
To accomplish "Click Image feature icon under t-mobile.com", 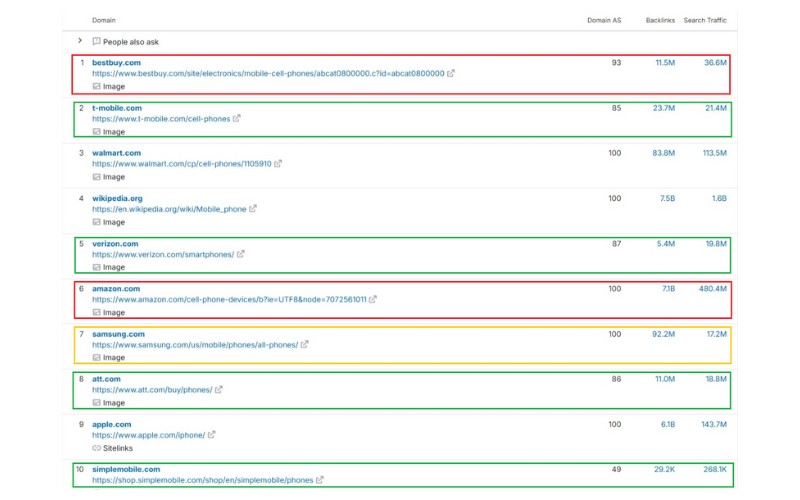I will (96, 132).
